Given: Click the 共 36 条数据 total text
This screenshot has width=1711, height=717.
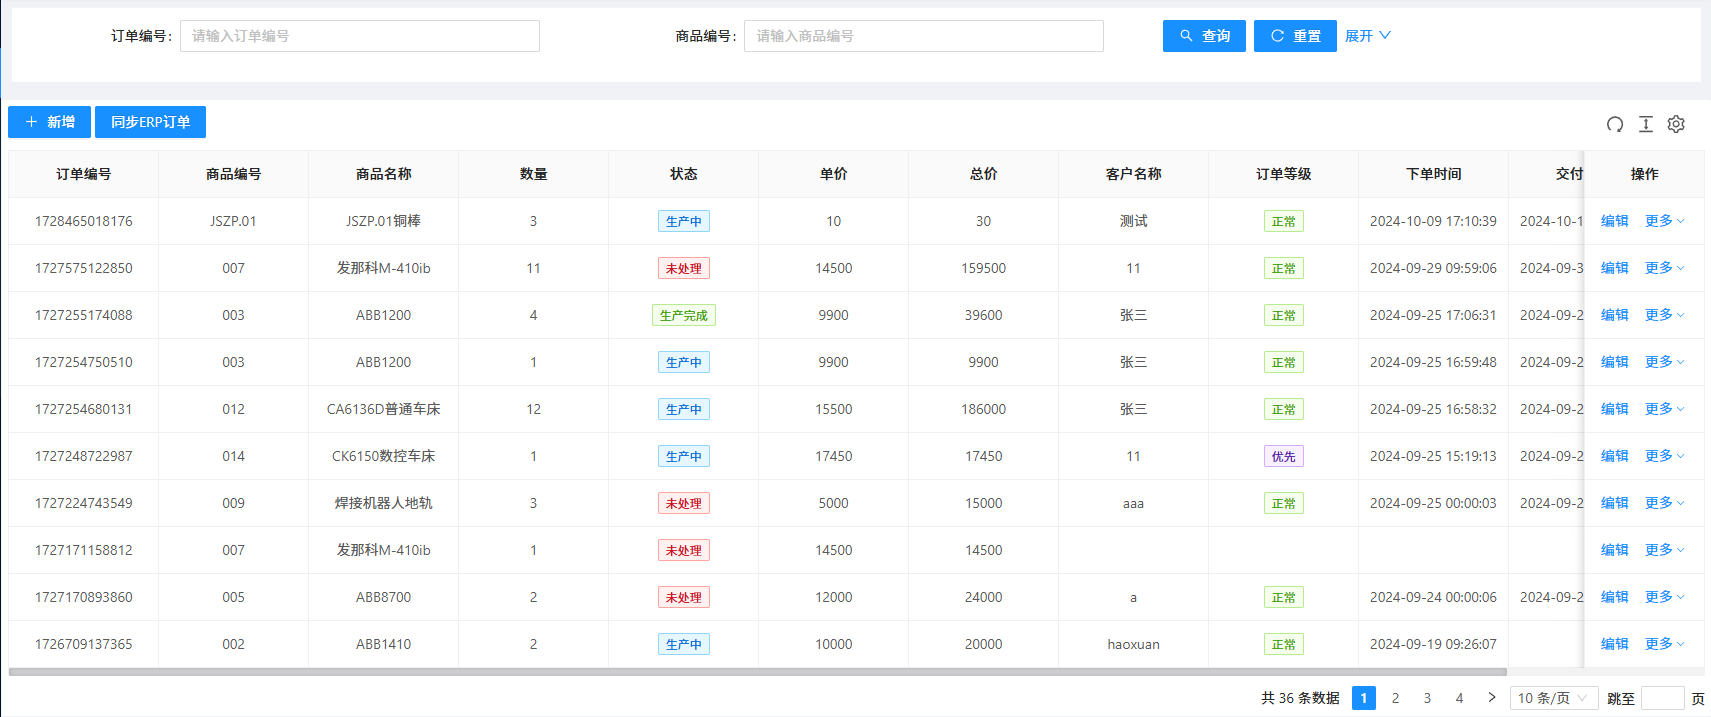Looking at the screenshot, I should [1300, 698].
